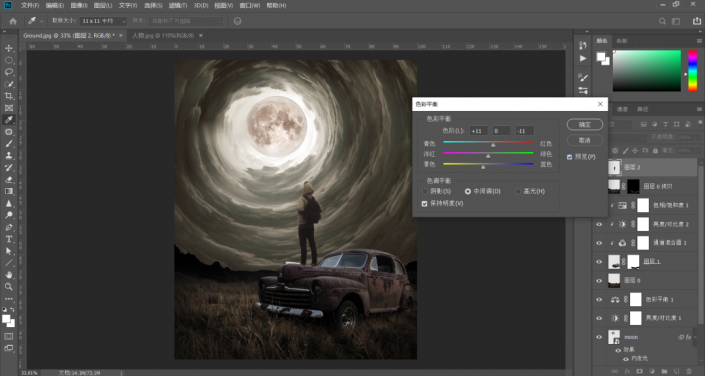Hide the Channel Mixer 1 layer
705x376 pixels.
point(599,243)
